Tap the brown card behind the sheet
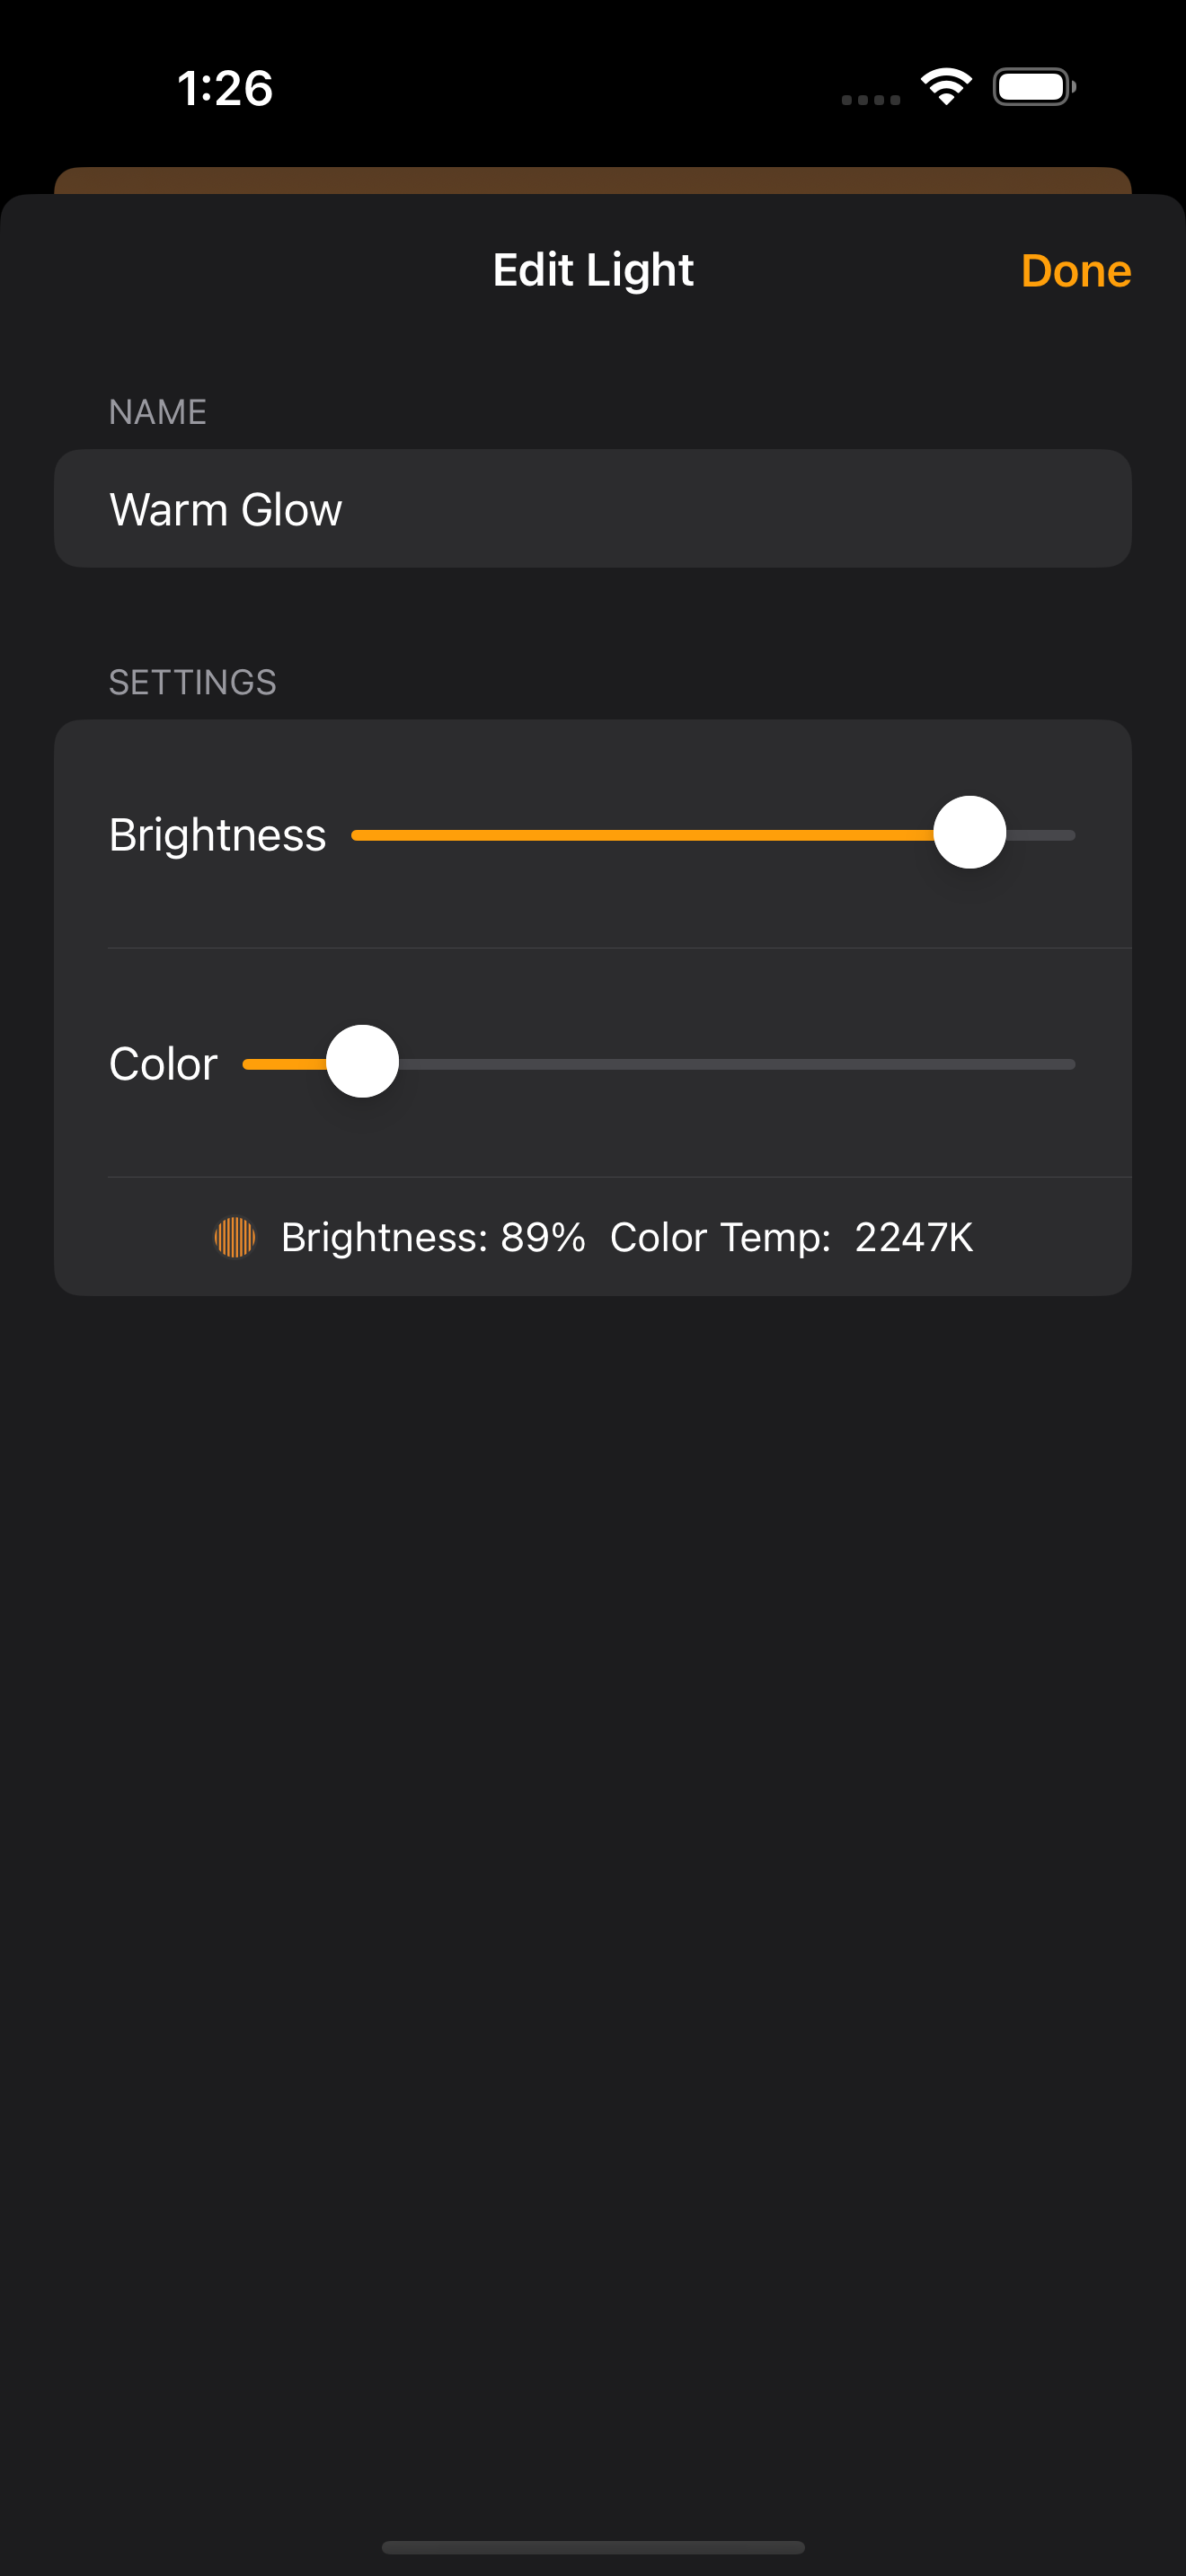Screen dimensions: 1186x2576 tap(593, 181)
